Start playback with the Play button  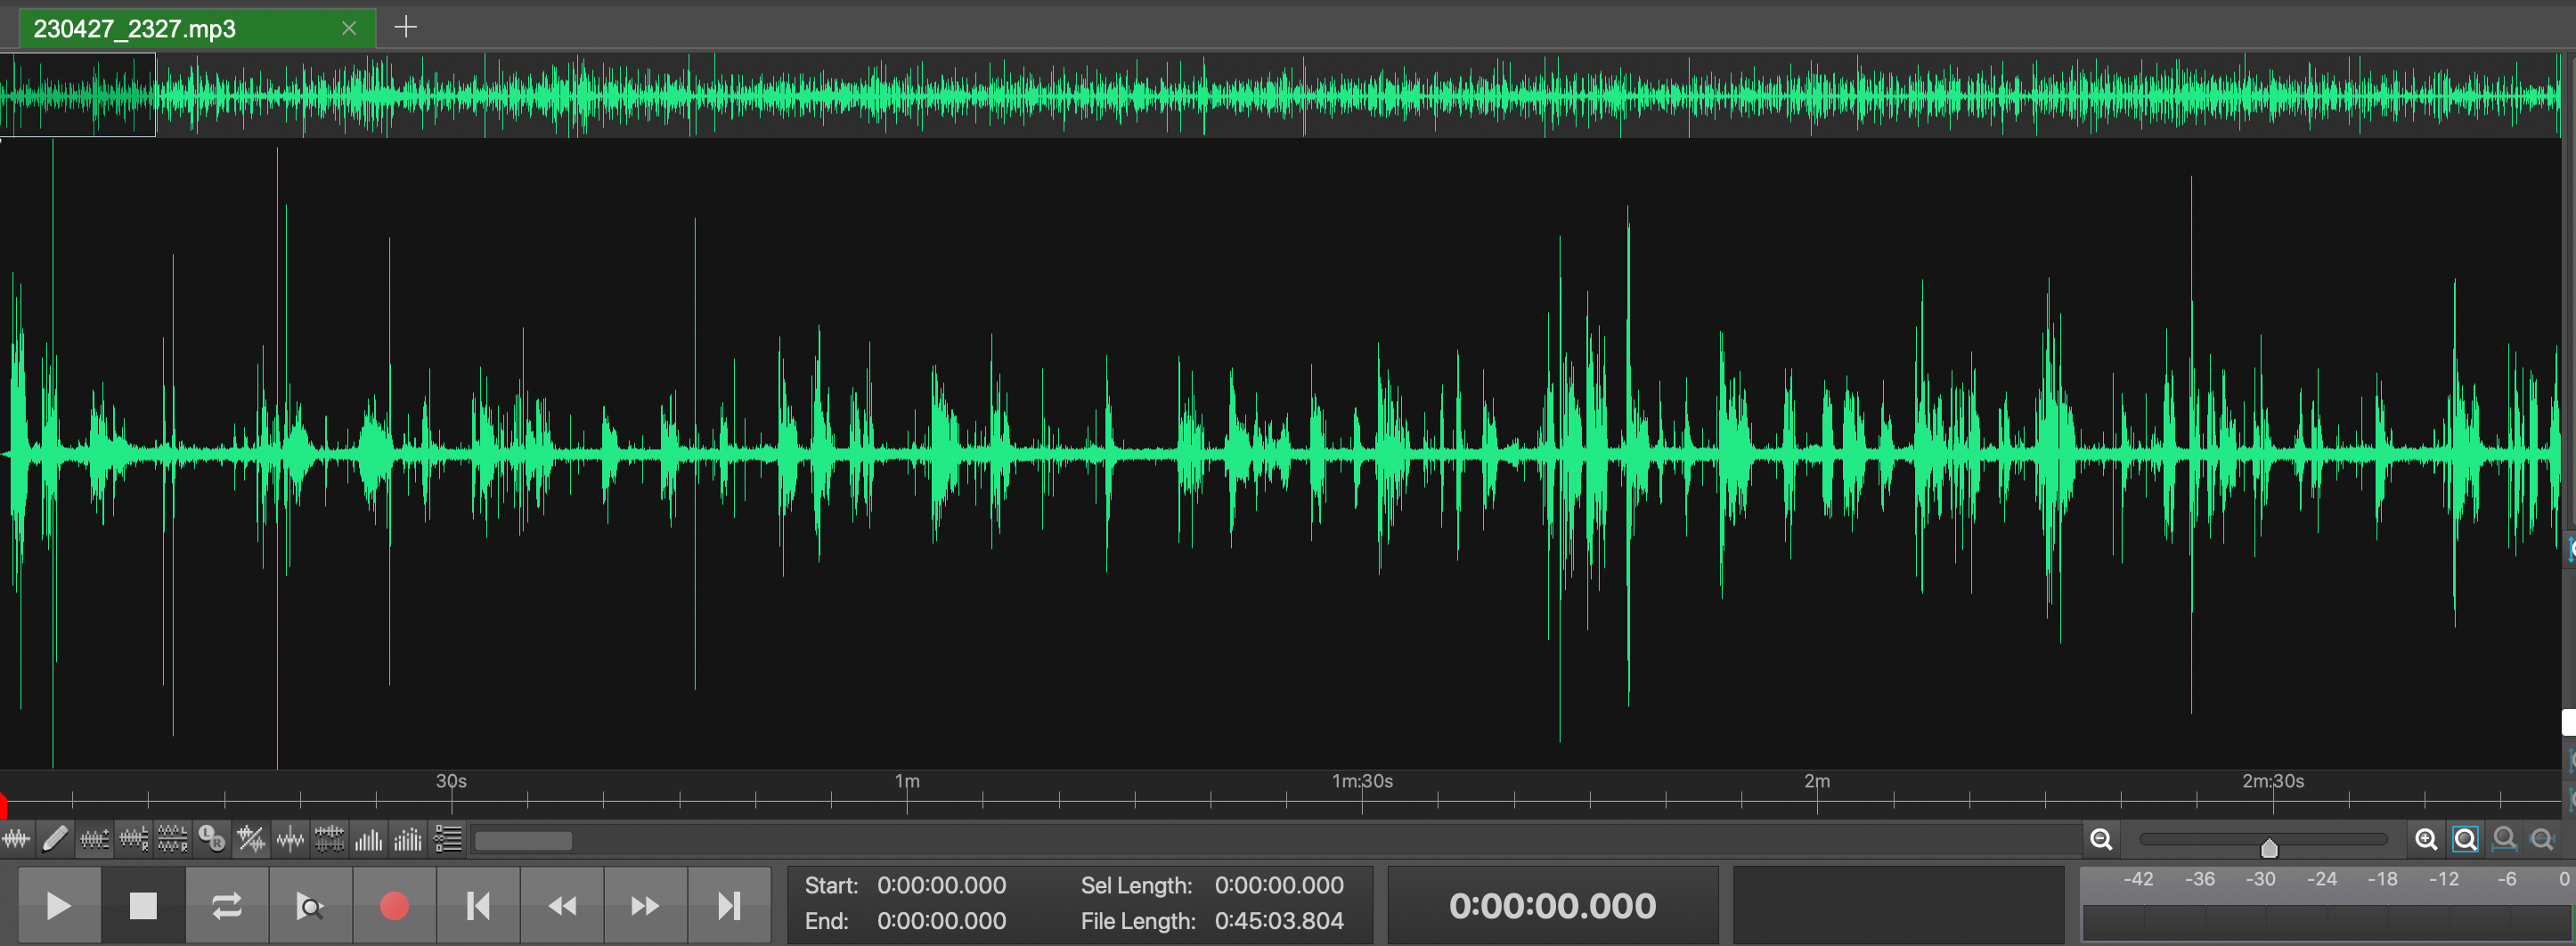tap(59, 906)
